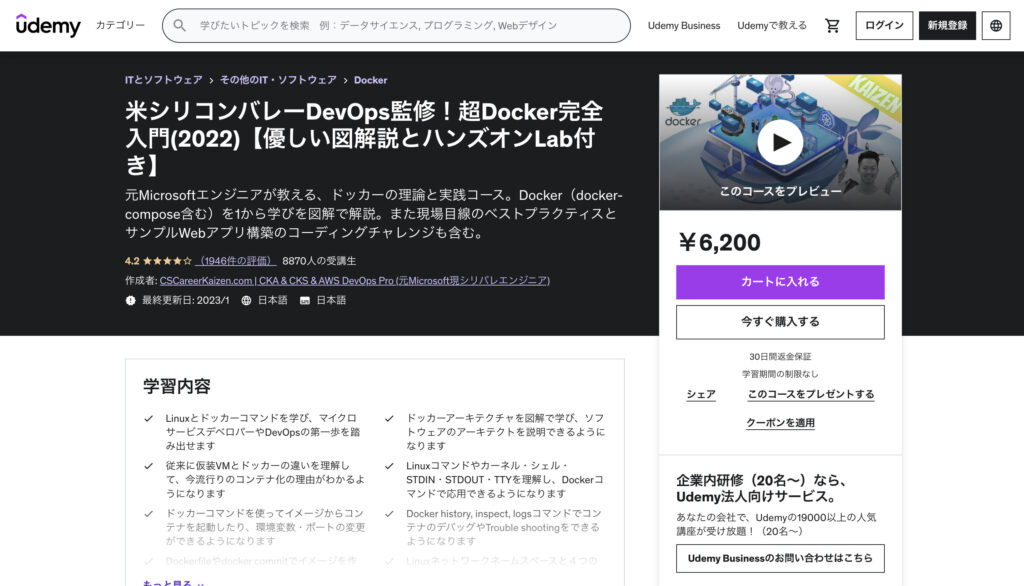This screenshot has width=1024, height=586.
Task: Open Udemy Business page
Action: point(684,25)
